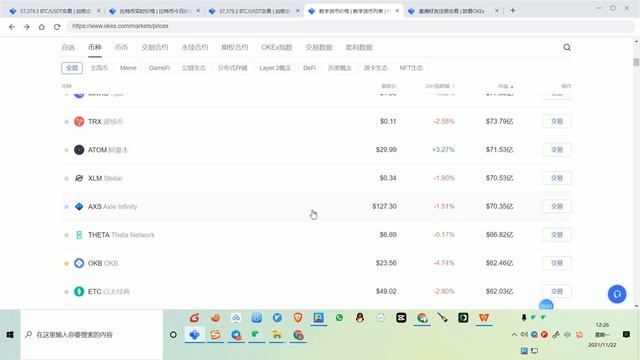Click the ETC coin logo icon
Image resolution: width=640 pixels, height=360 pixels.
79,291
